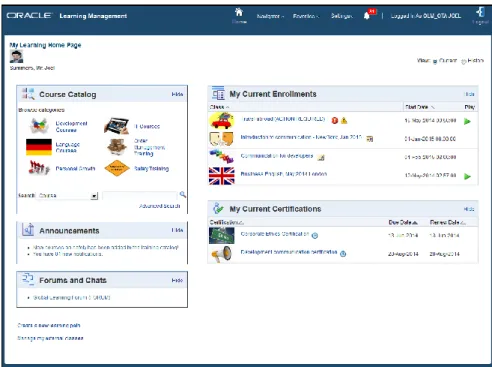Click the Forums and Chats panel icon
This screenshot has width=492, height=367.
coord(28,279)
